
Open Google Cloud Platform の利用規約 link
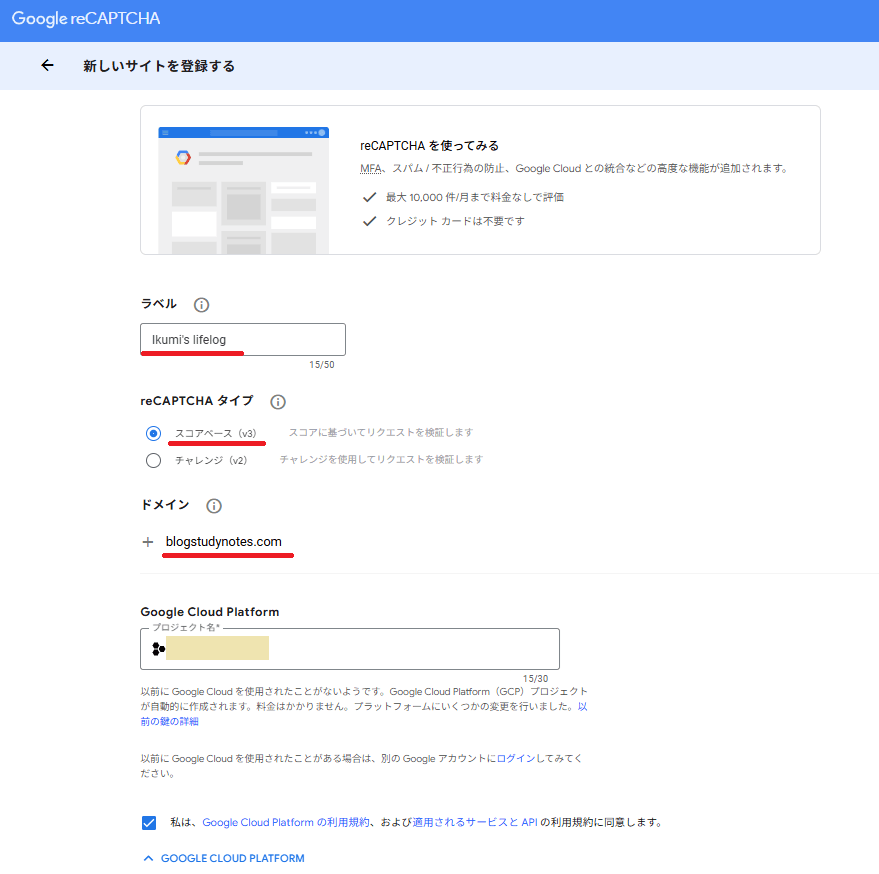click(x=286, y=822)
